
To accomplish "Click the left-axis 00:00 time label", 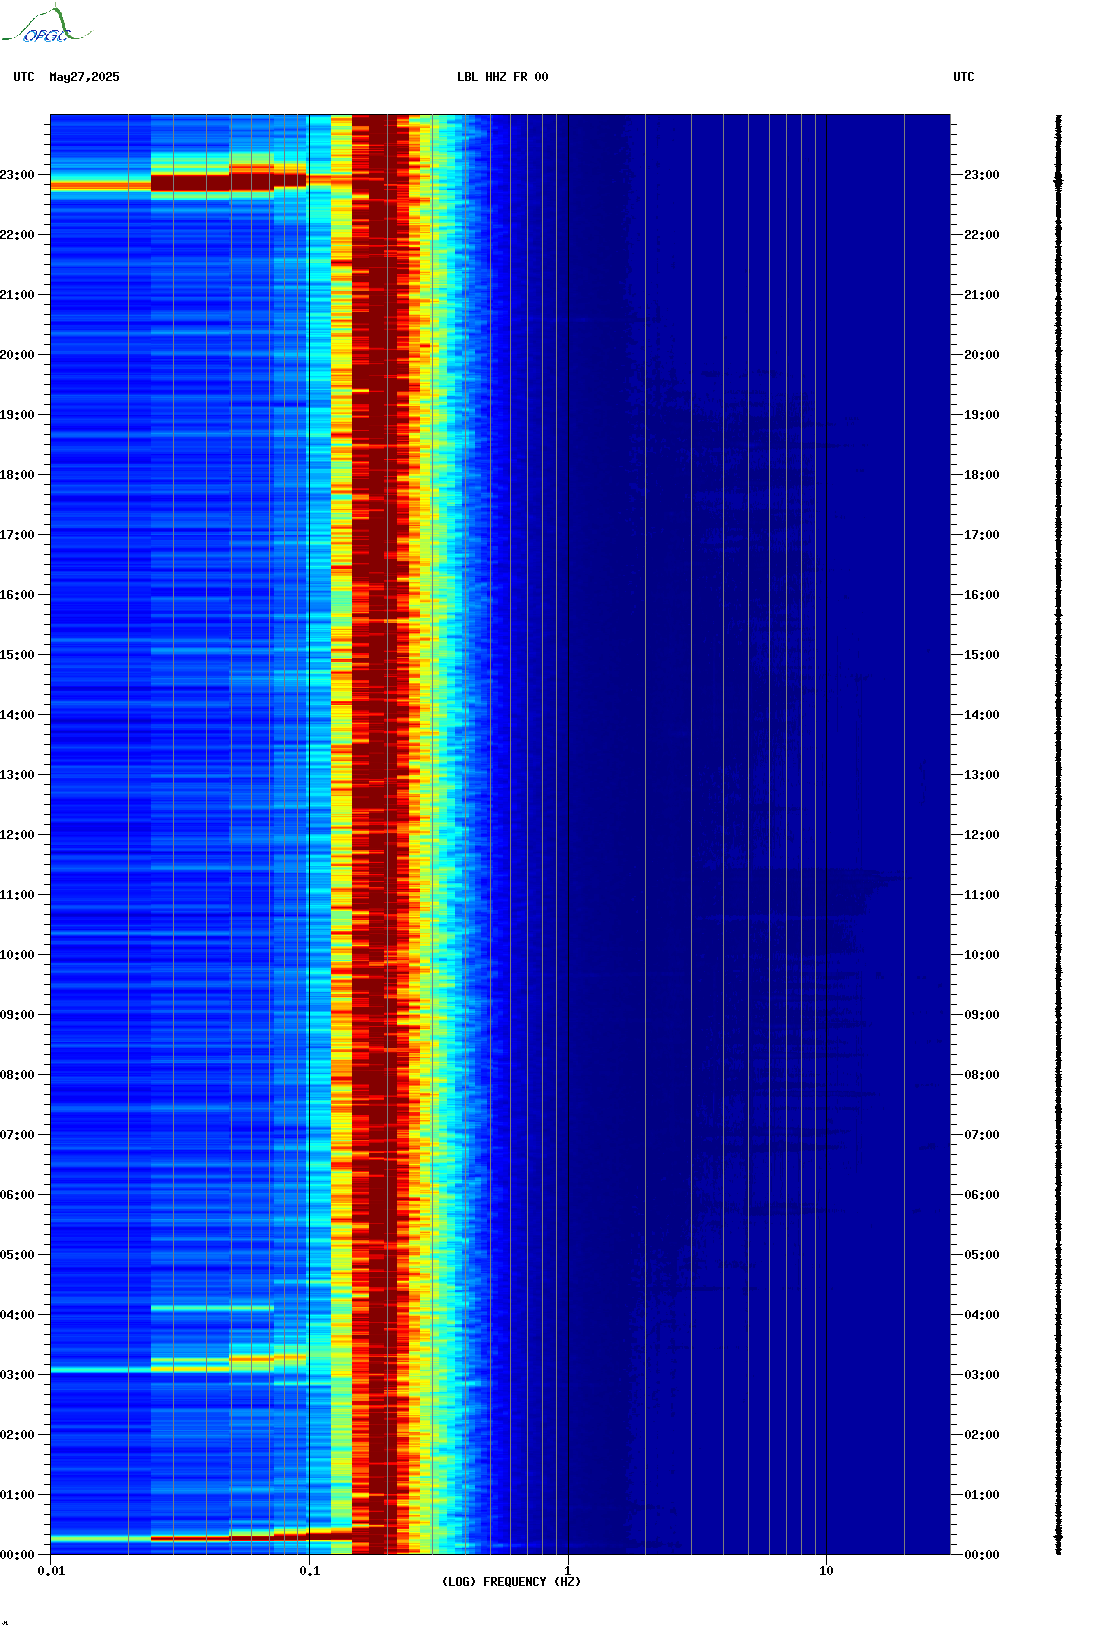I will tap(17, 1555).
